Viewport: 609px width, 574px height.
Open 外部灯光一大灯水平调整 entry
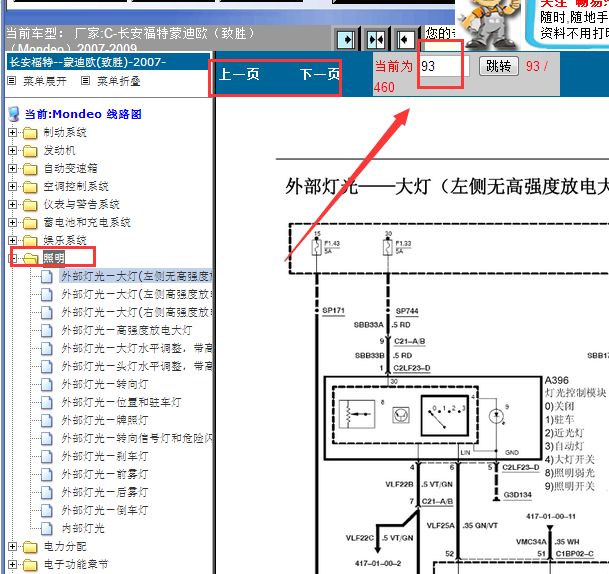136,348
